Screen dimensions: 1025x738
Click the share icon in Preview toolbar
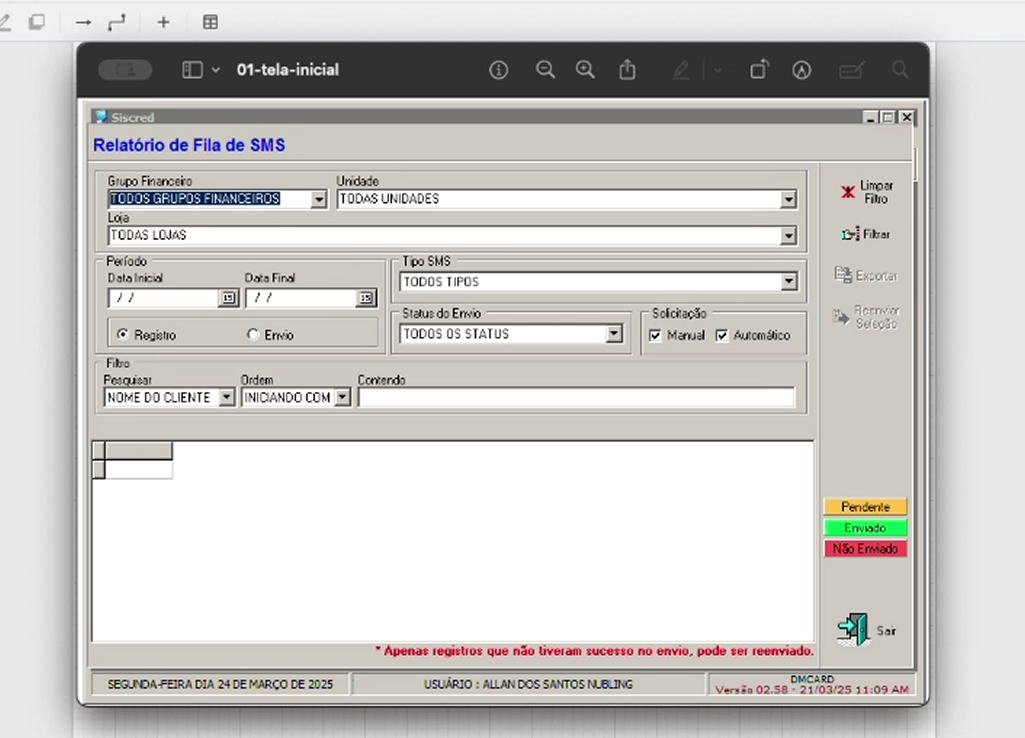pyautogui.click(x=627, y=70)
